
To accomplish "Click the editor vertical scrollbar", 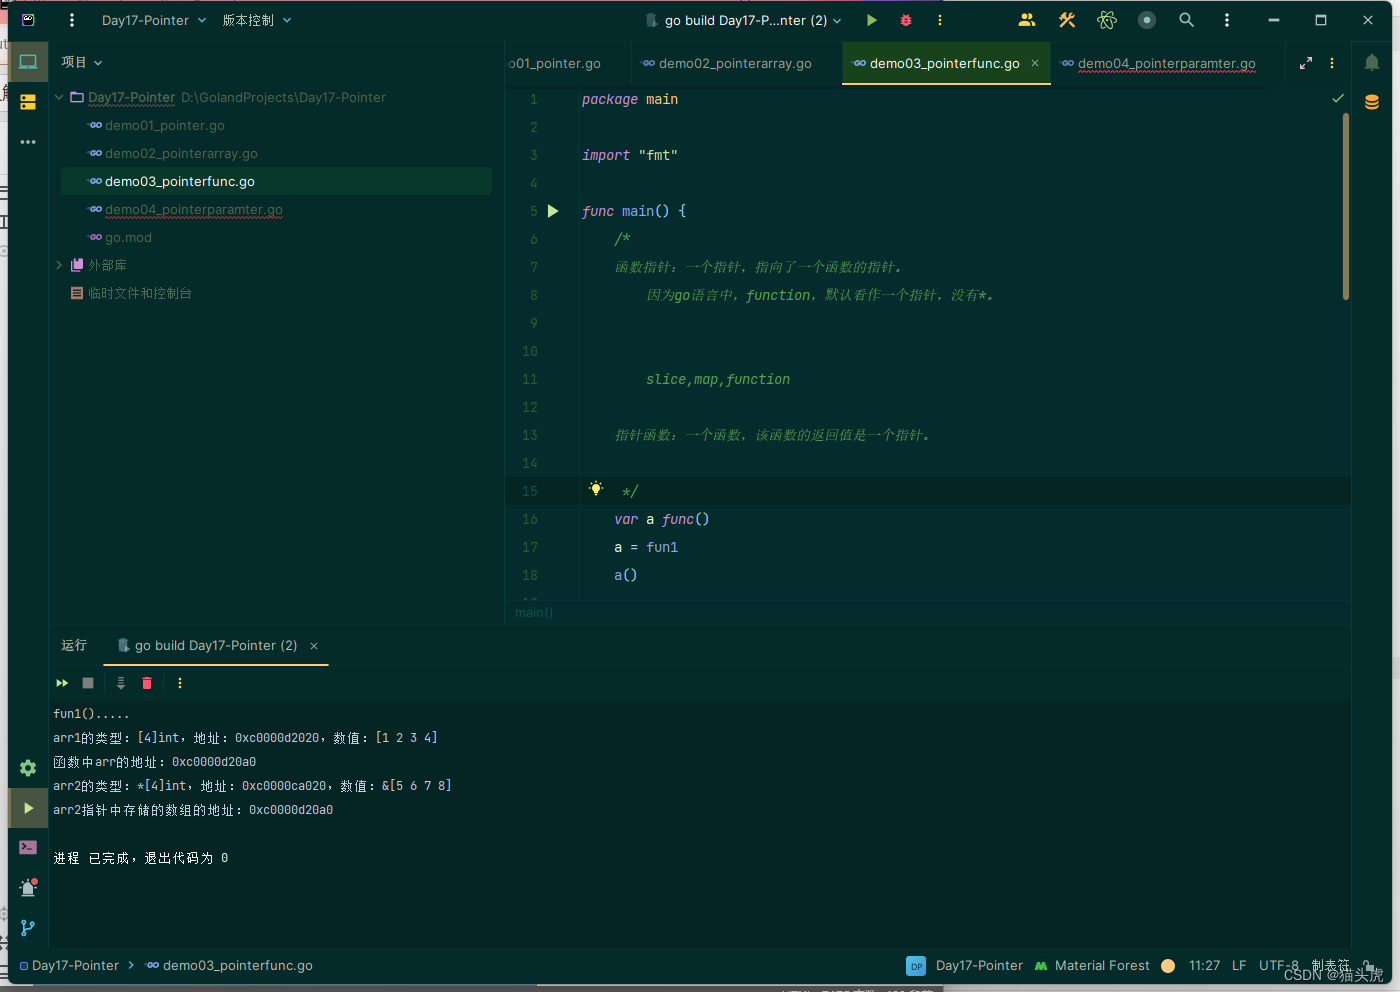I will [x=1346, y=206].
